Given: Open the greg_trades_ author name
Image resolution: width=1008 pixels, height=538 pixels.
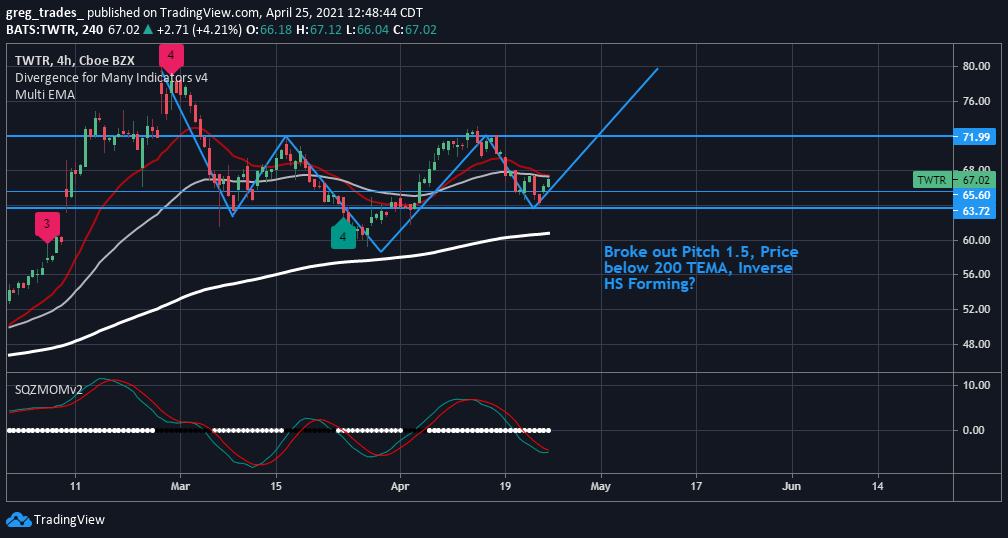Looking at the screenshot, I should (x=44, y=13).
